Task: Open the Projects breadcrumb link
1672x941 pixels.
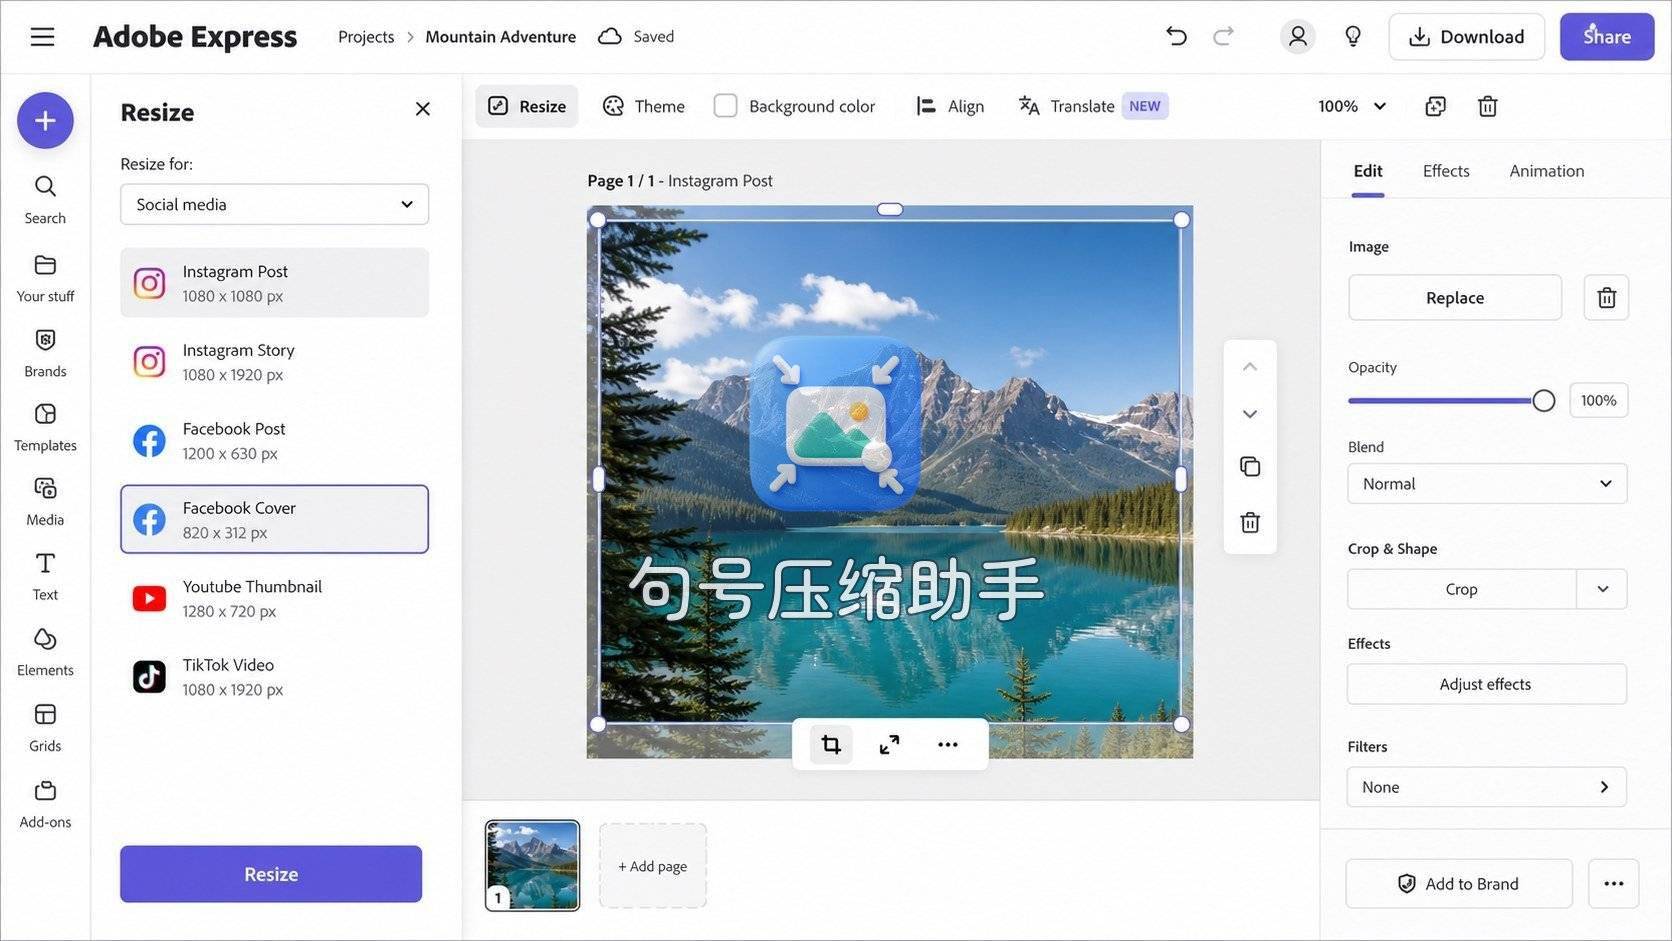Action: [366, 37]
